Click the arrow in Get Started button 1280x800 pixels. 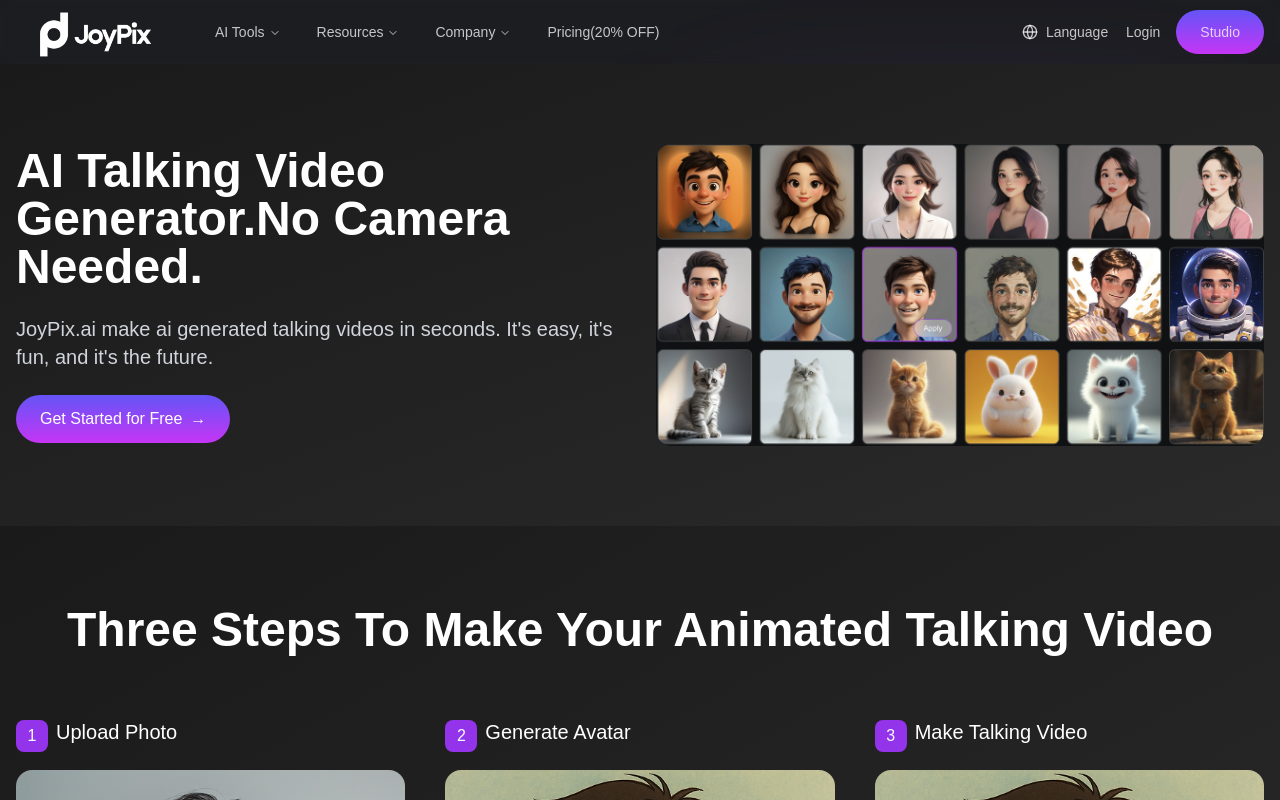[x=198, y=420]
